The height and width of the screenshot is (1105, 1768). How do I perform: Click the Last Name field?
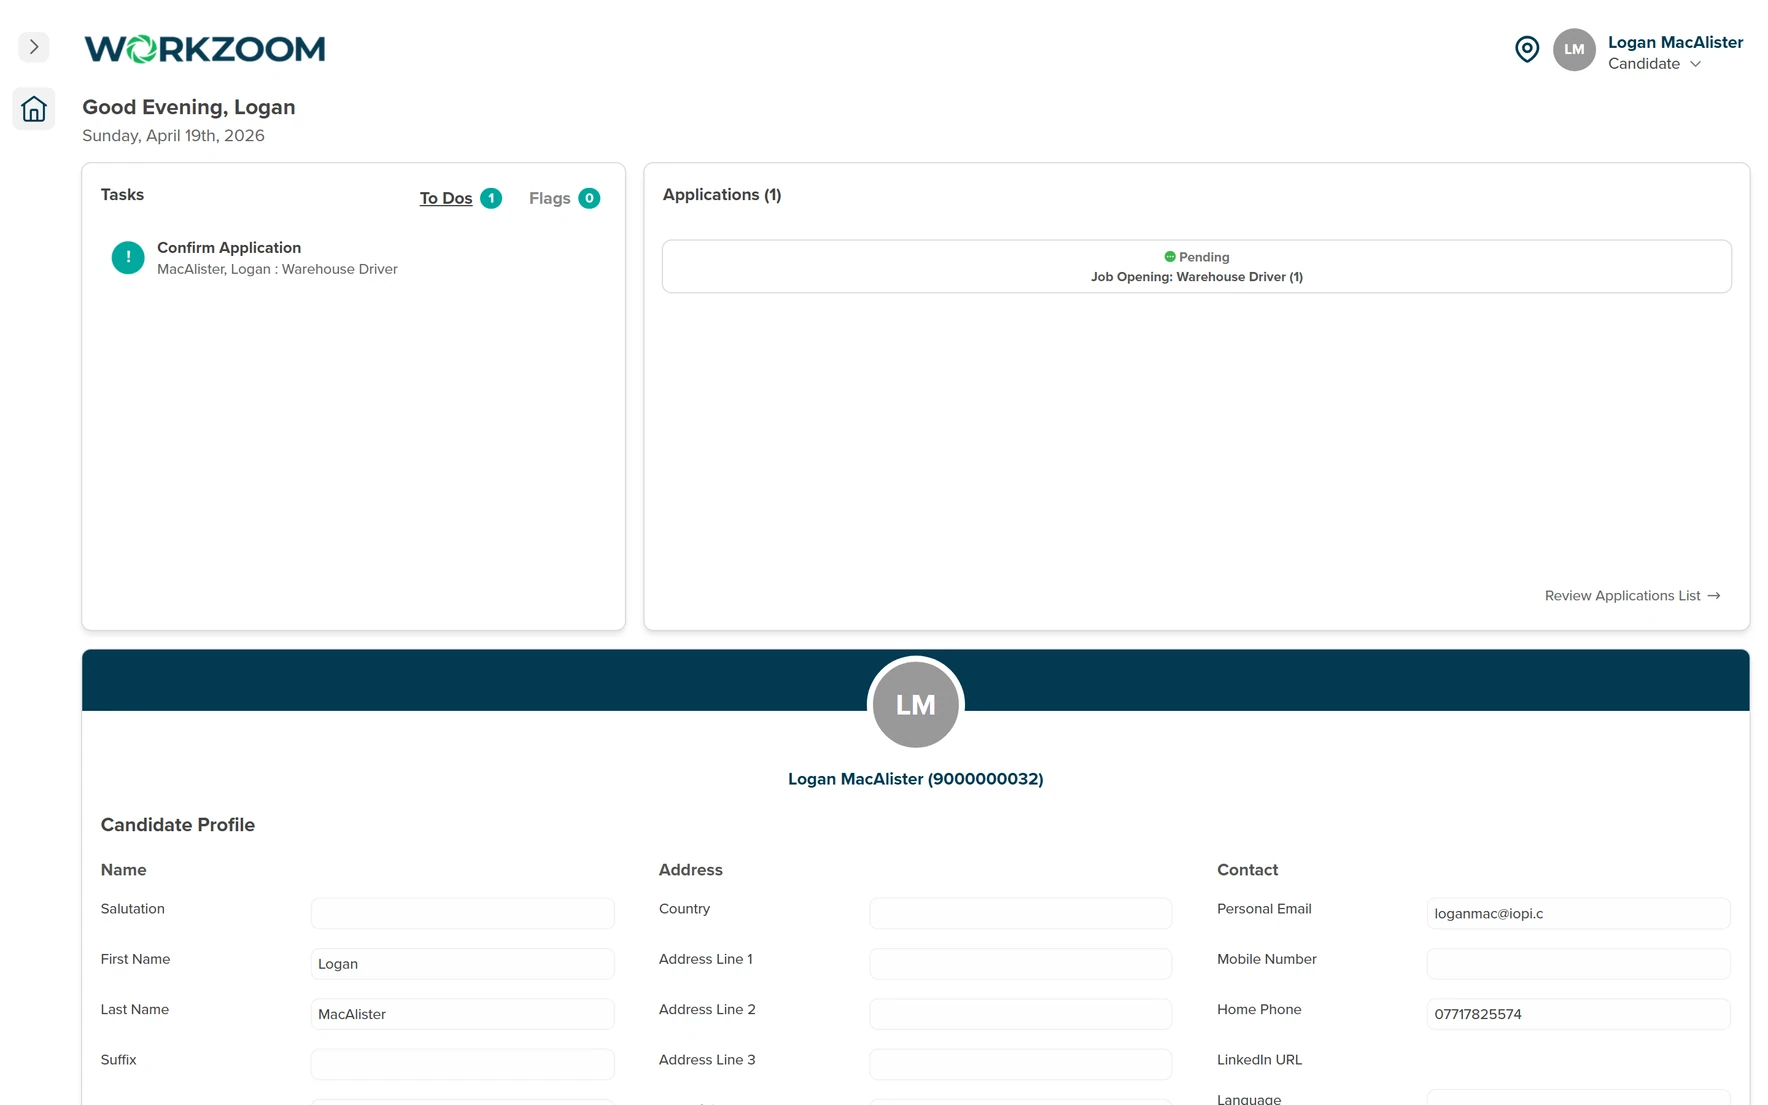point(462,1014)
